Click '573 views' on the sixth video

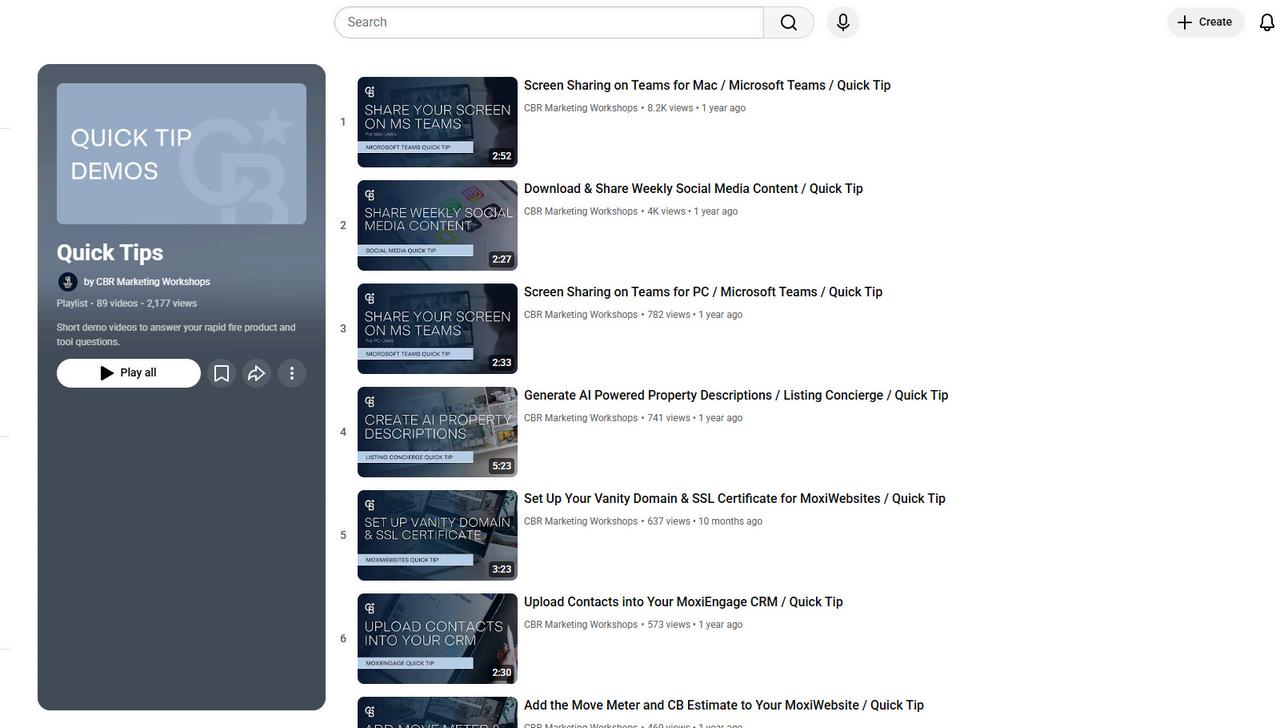pyautogui.click(x=669, y=625)
